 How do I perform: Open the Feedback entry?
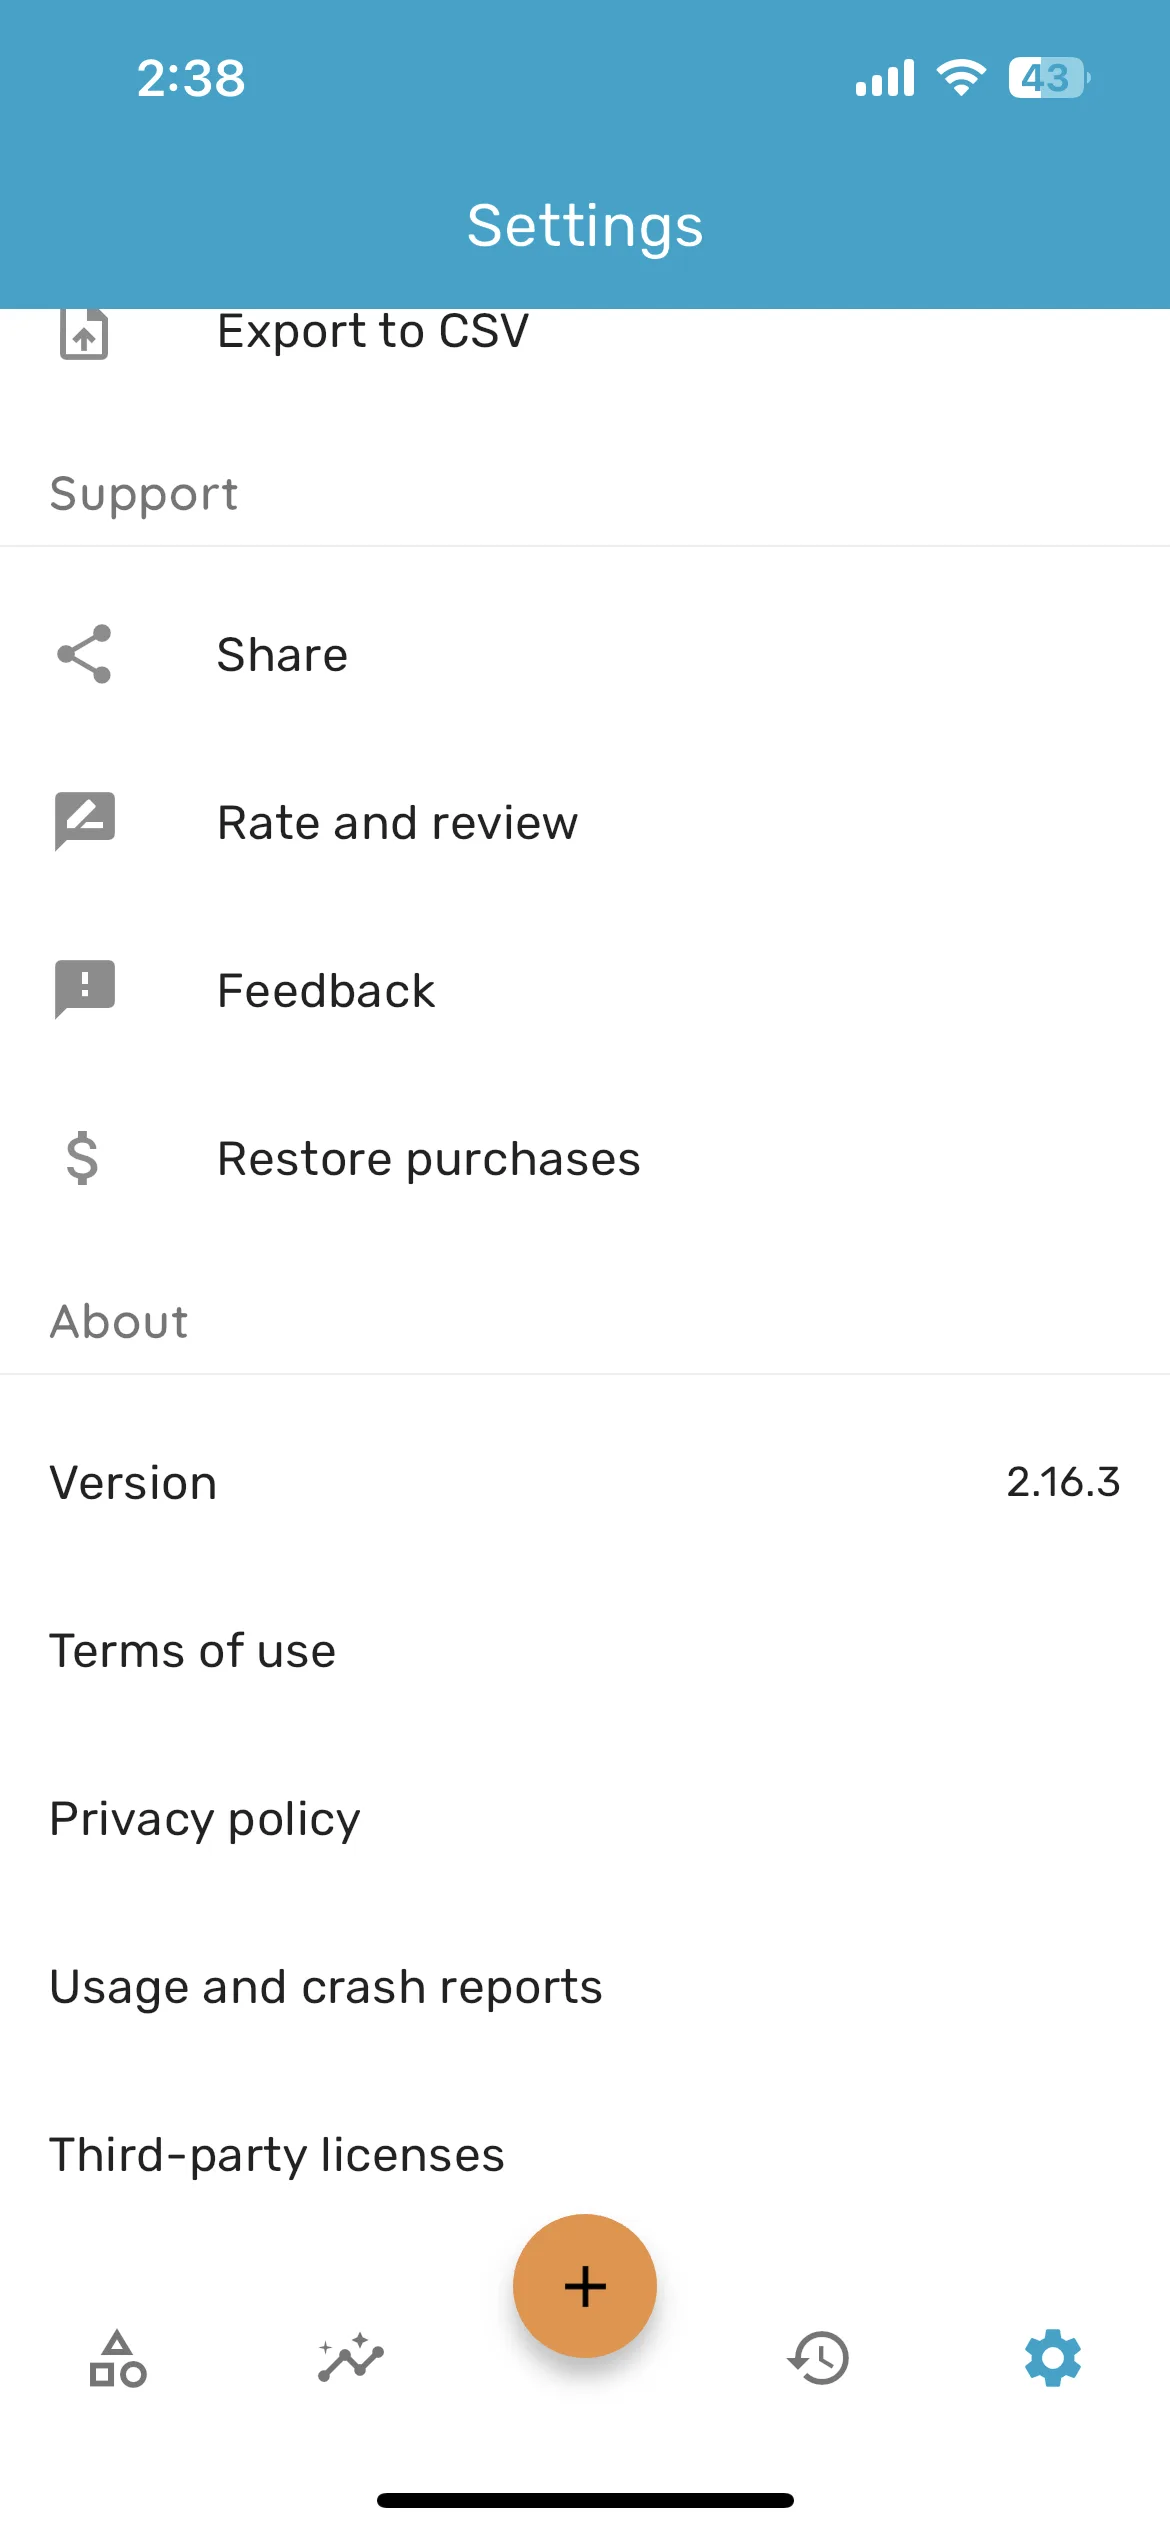click(585, 990)
